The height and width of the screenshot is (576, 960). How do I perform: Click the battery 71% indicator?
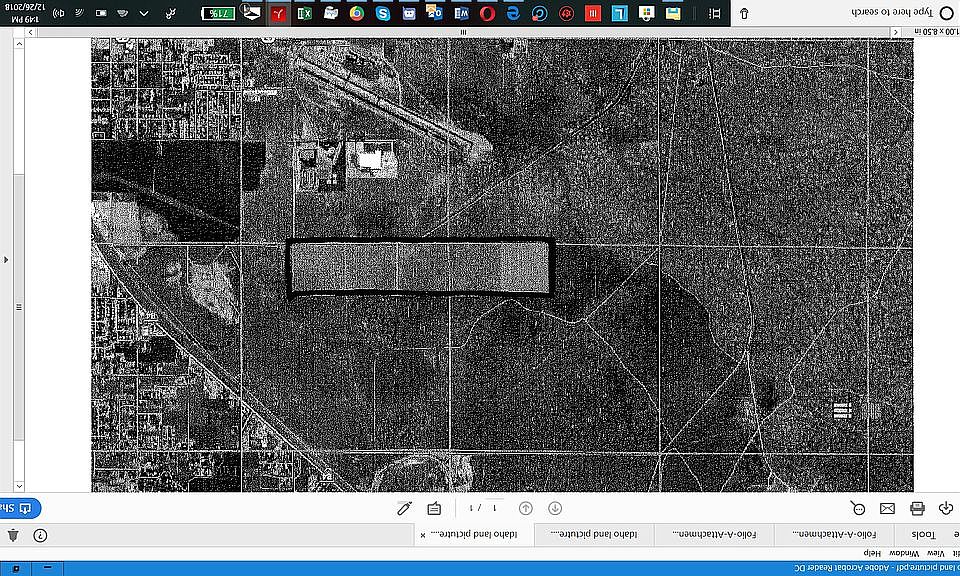218,13
